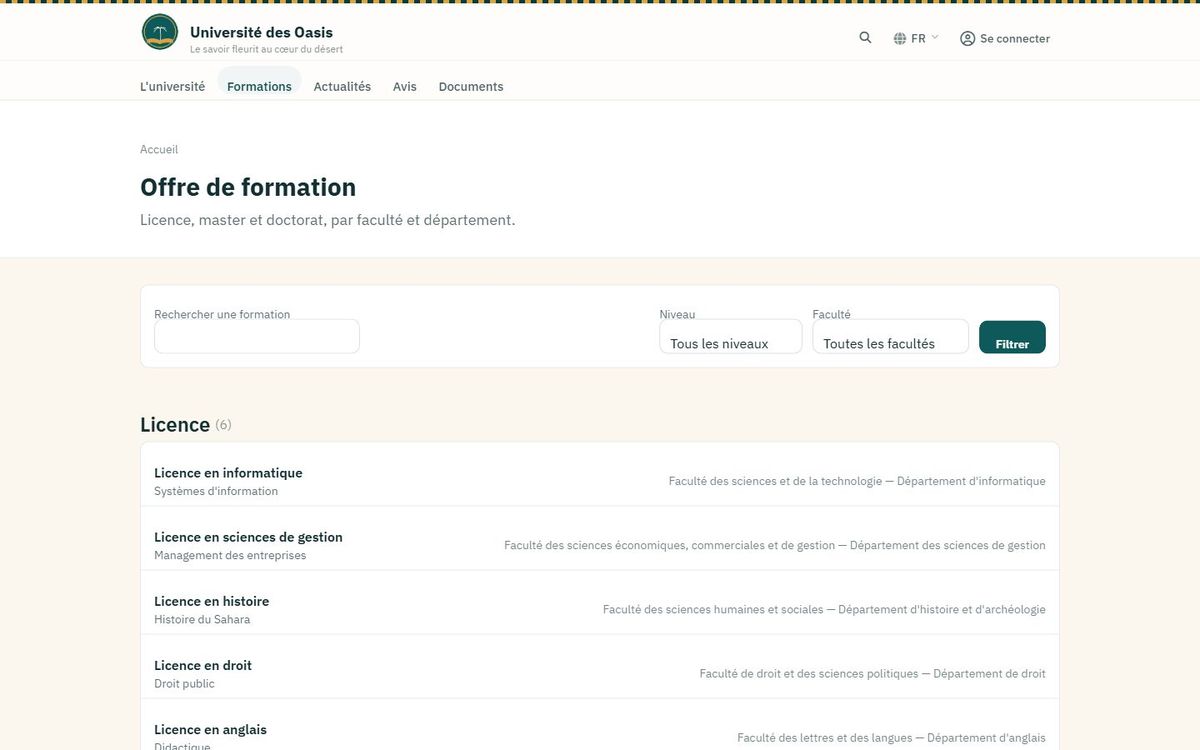Open the Documents menu item
The width and height of the screenshot is (1200, 750).
(x=471, y=87)
